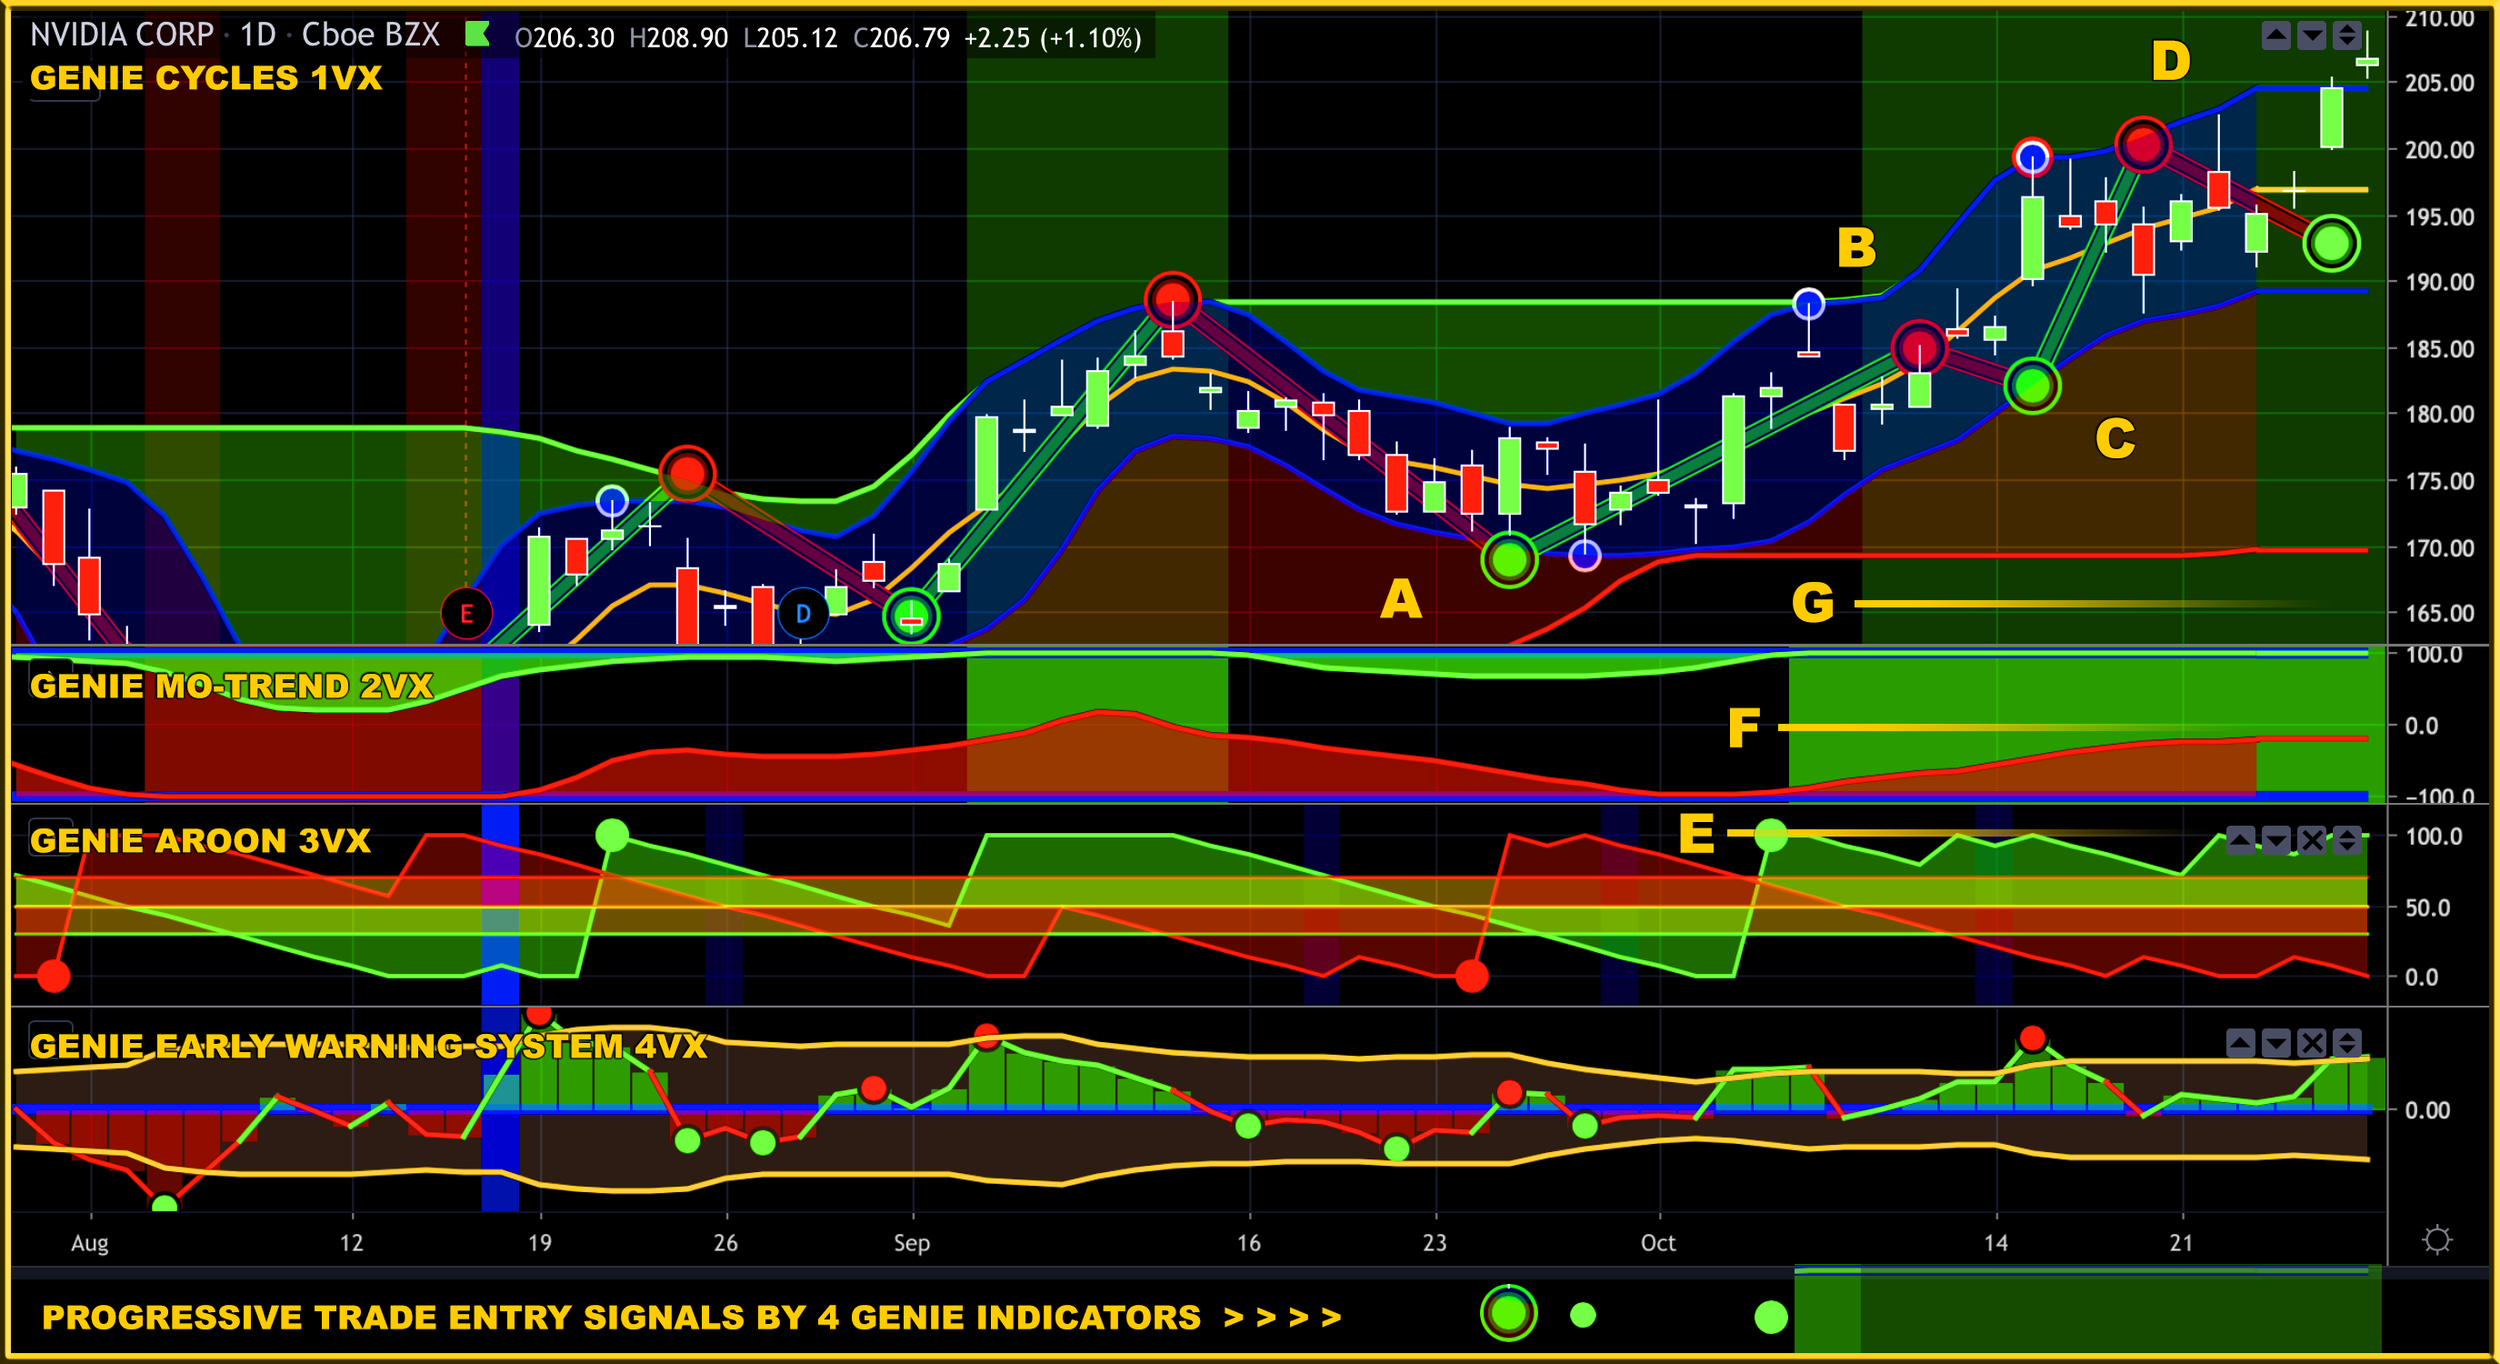The image size is (2500, 1364).
Task: Maximize the main price chart pane
Action: coord(2347,36)
